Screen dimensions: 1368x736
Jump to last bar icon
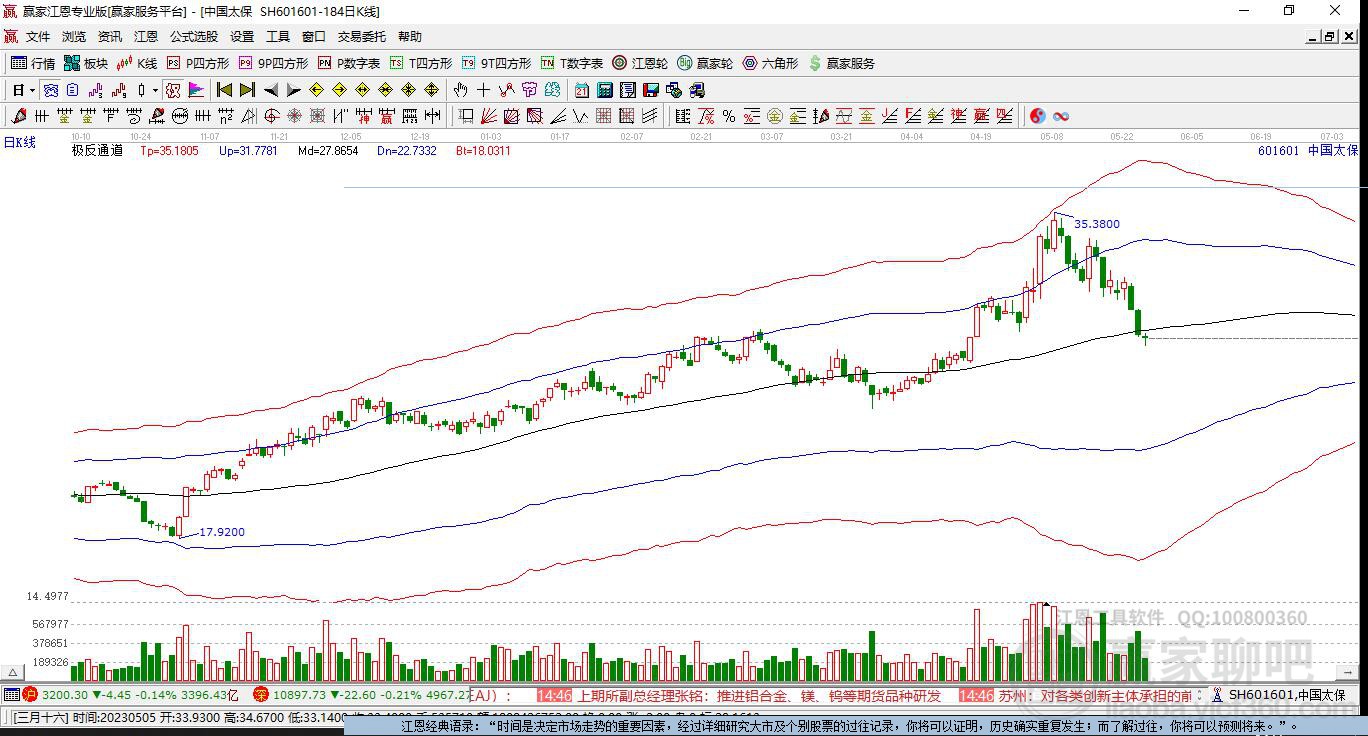247,90
